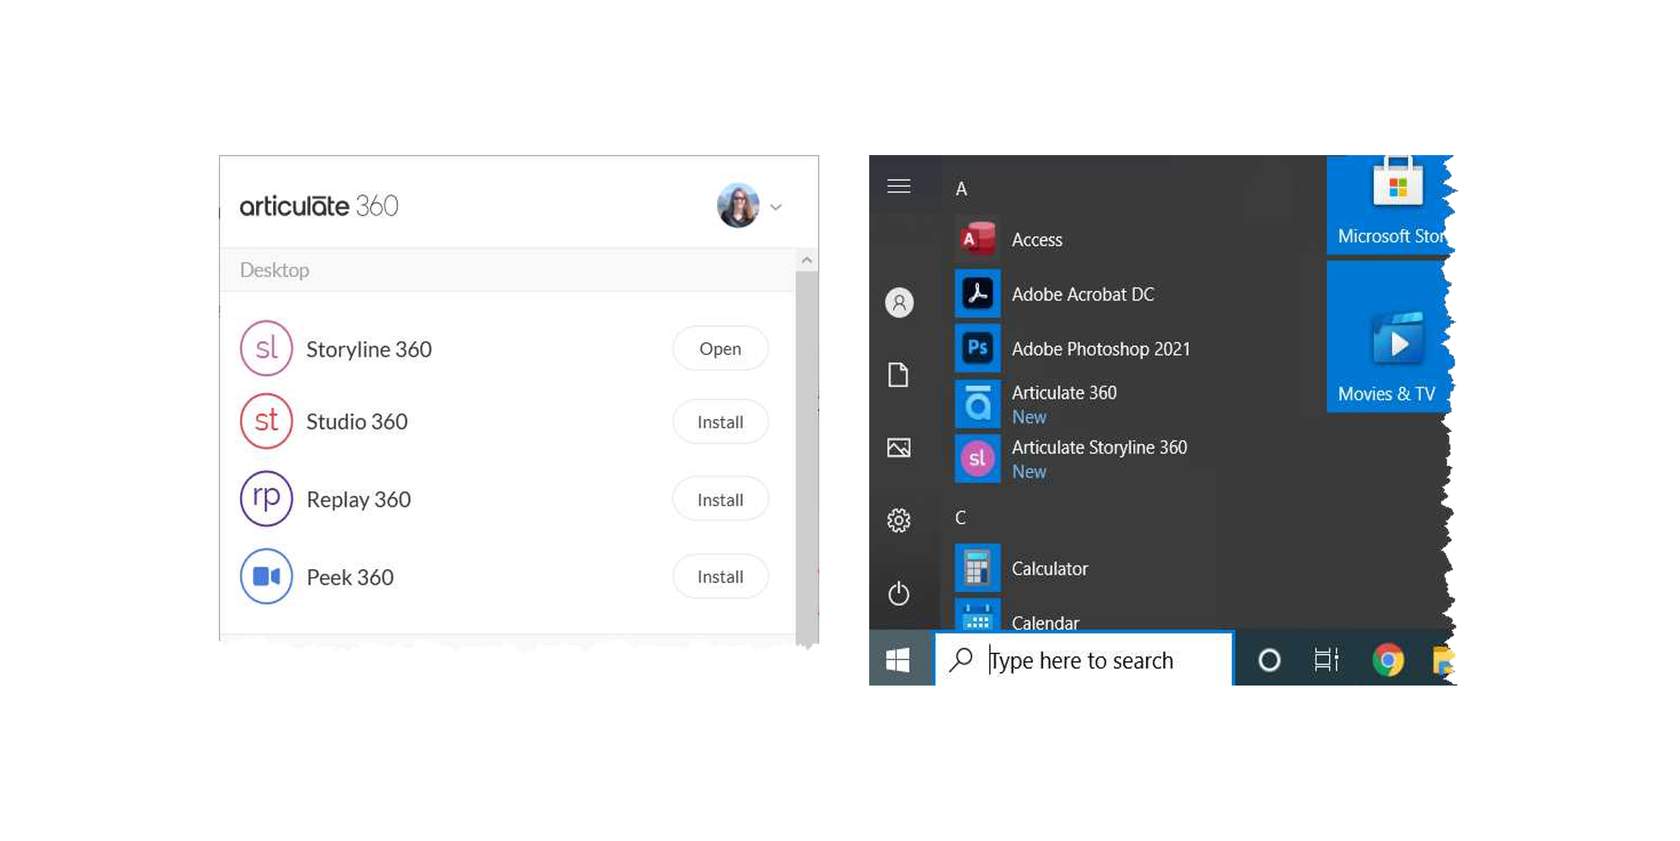Open the Movies & TV tile
Screen dimensions: 1680x841
click(1388, 336)
